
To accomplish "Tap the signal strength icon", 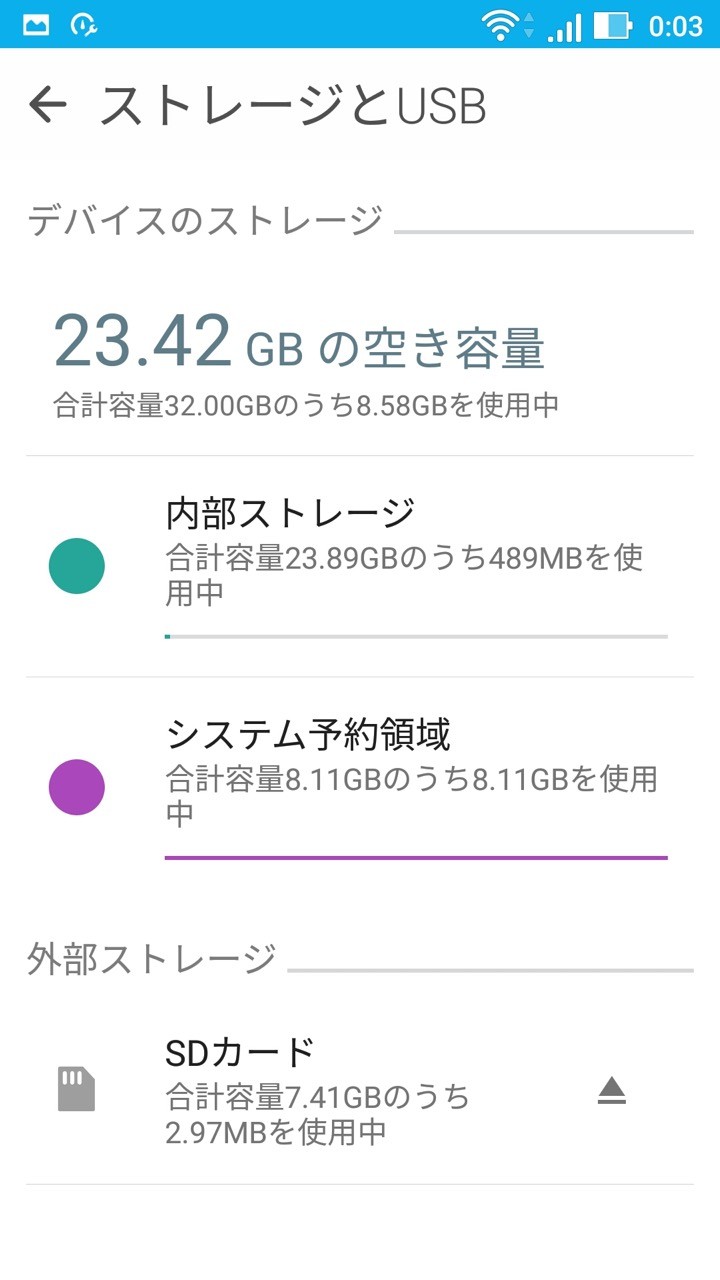I will [x=564, y=26].
